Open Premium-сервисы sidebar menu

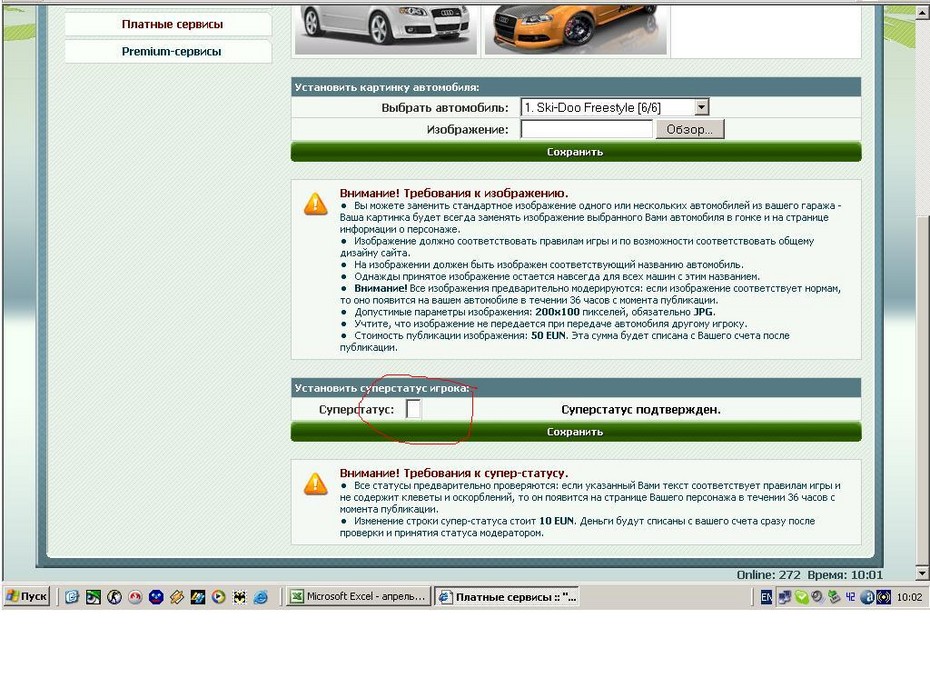(x=172, y=51)
